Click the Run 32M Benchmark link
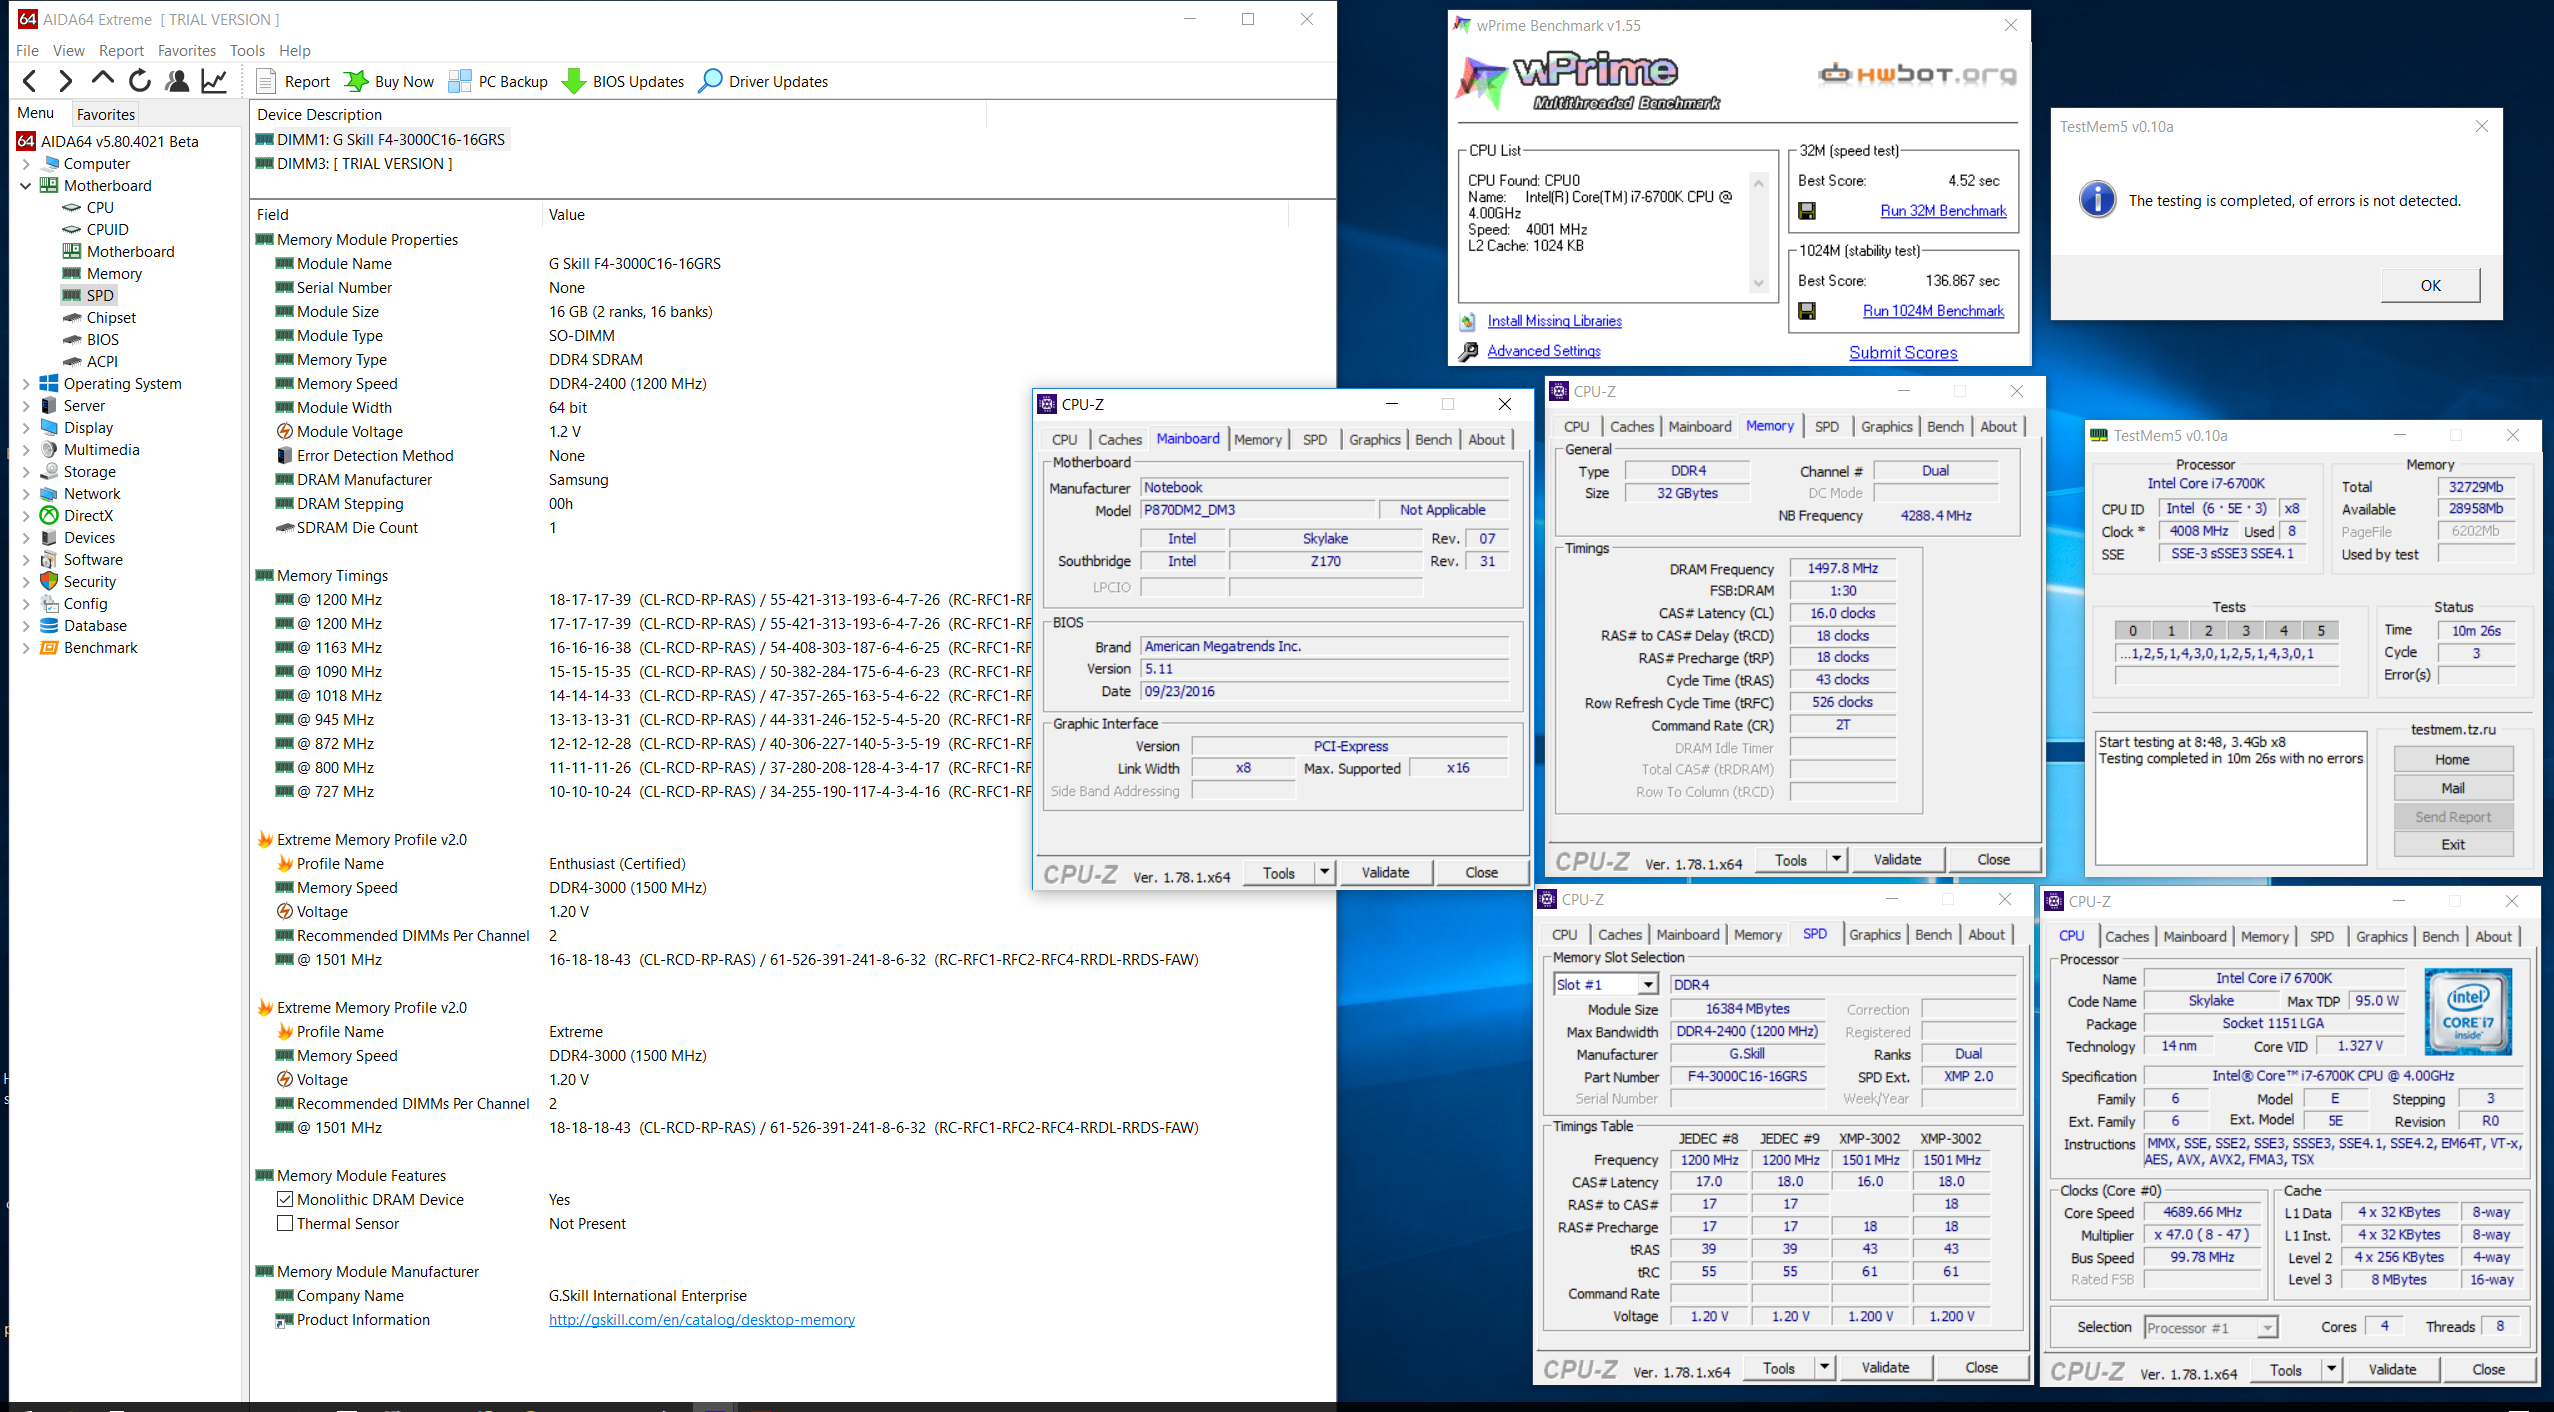This screenshot has height=1412, width=2554. [1943, 211]
